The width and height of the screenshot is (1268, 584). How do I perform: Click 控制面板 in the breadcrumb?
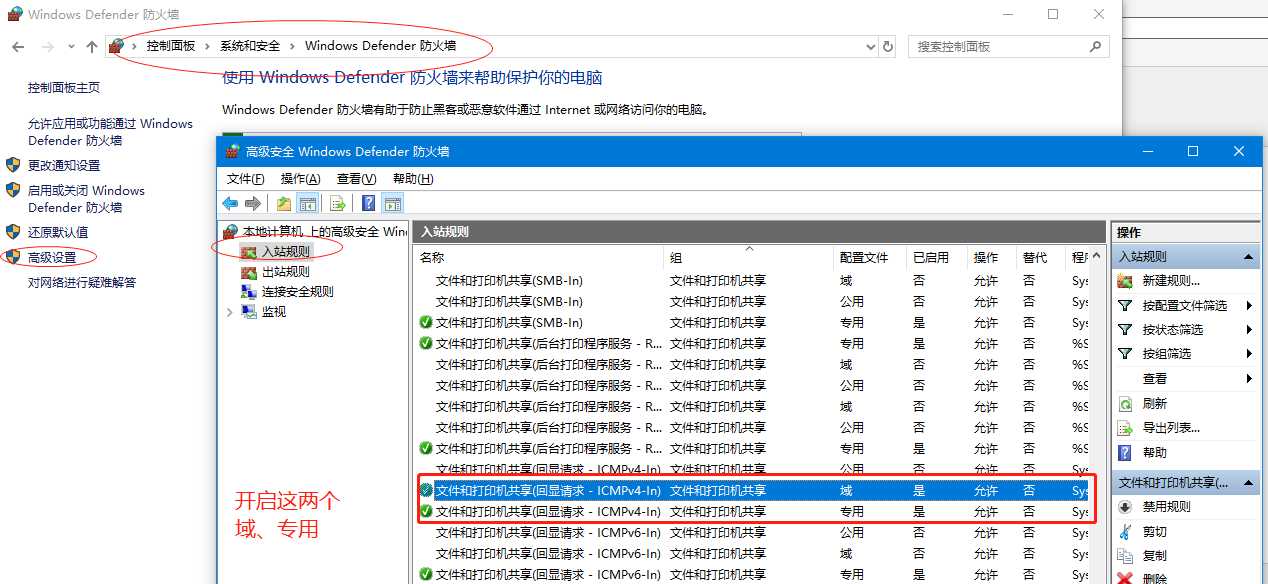tap(171, 46)
